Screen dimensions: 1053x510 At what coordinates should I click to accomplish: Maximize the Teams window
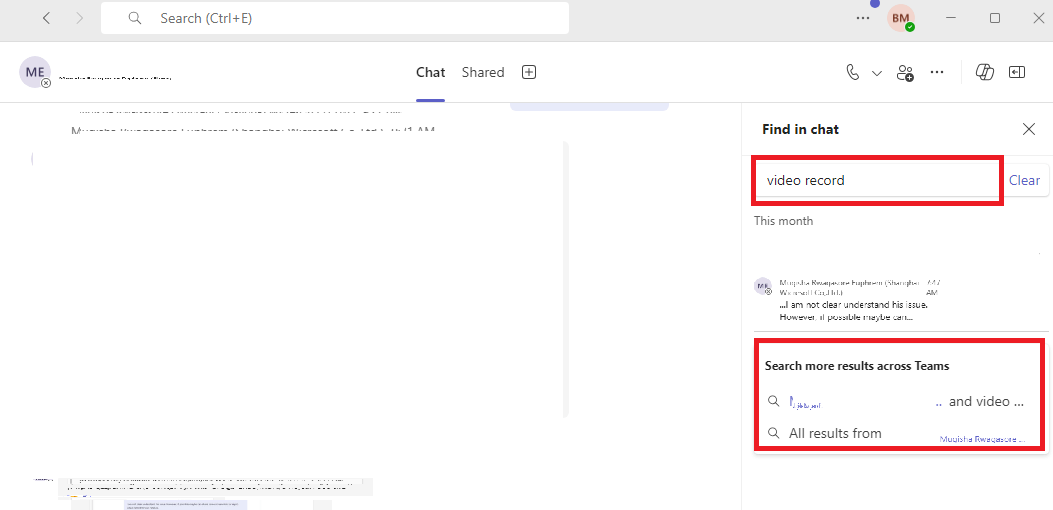[995, 18]
